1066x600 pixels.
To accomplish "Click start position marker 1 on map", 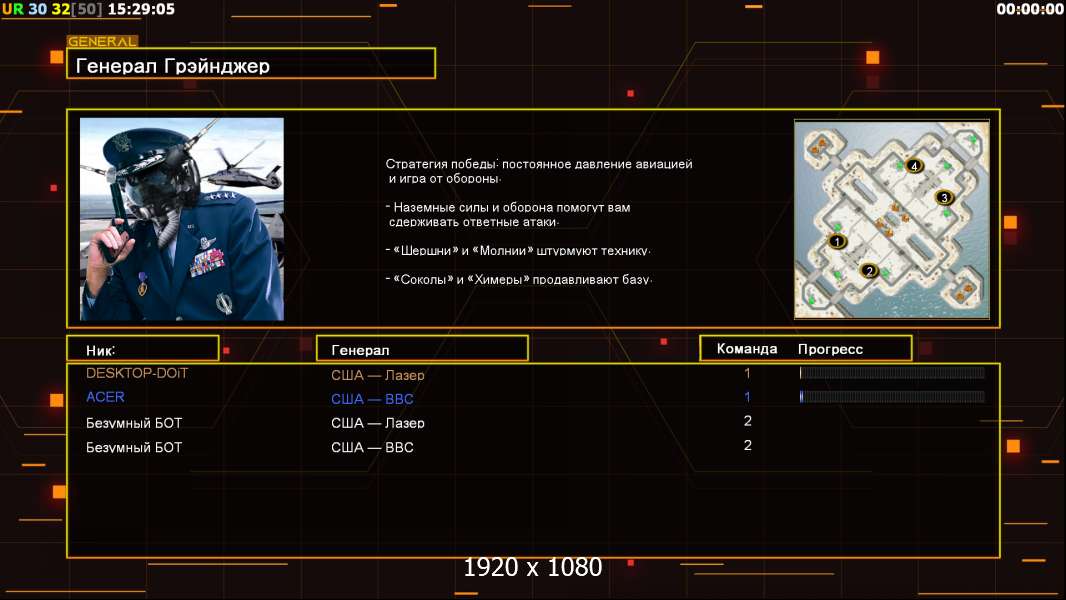I will tap(837, 241).
